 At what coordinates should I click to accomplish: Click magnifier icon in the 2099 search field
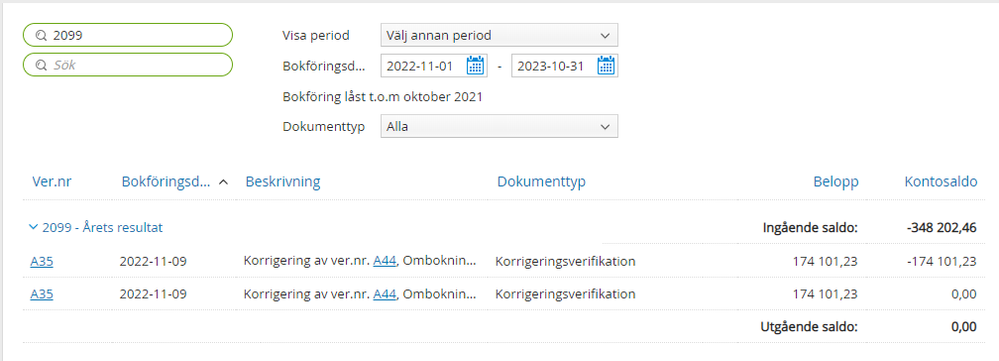click(x=41, y=36)
